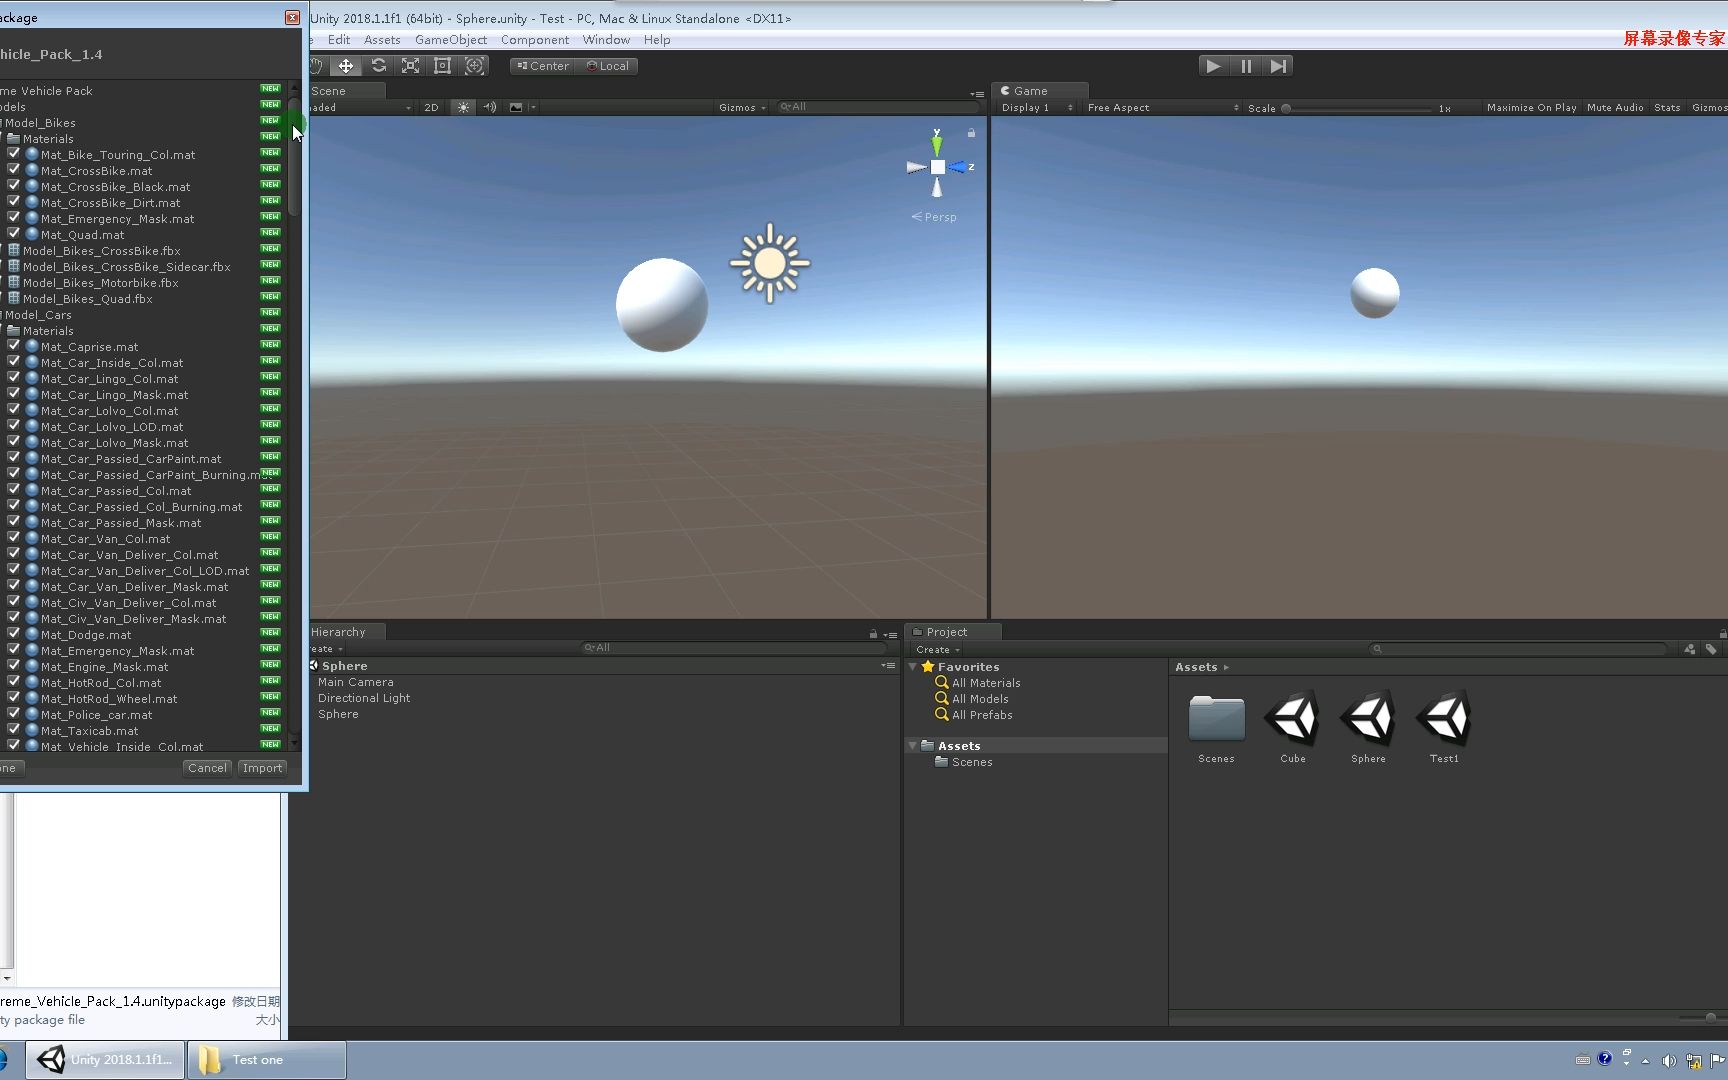Click Cancel in package dialog

point(207,768)
